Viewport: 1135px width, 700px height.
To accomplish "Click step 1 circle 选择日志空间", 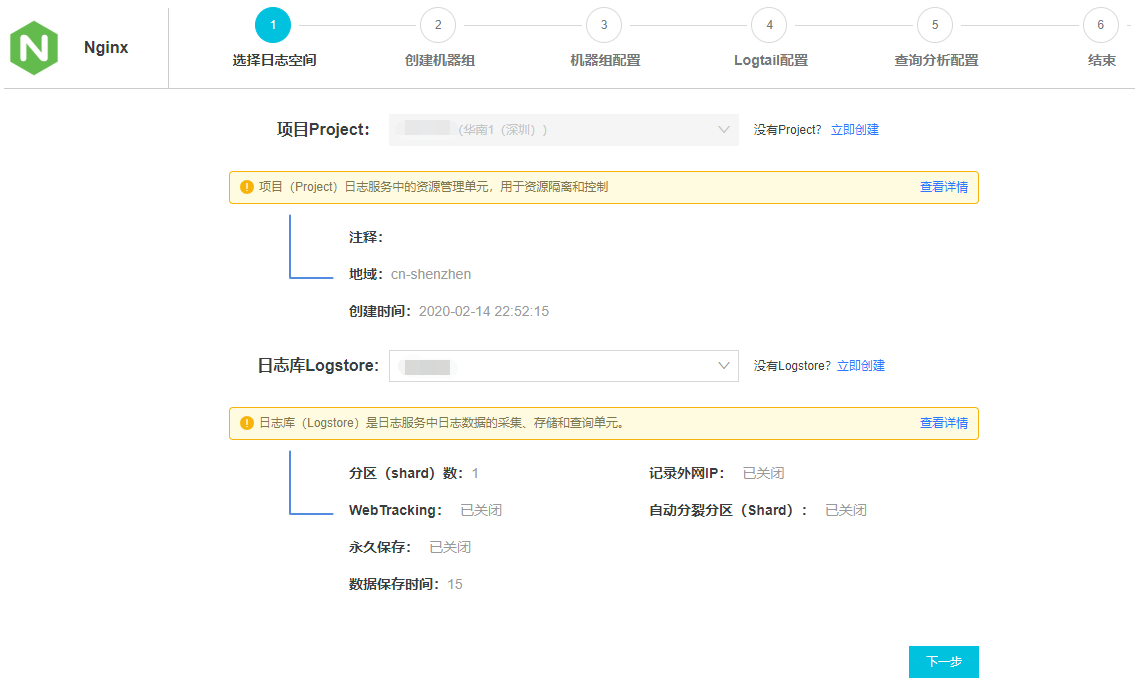I will click(273, 25).
